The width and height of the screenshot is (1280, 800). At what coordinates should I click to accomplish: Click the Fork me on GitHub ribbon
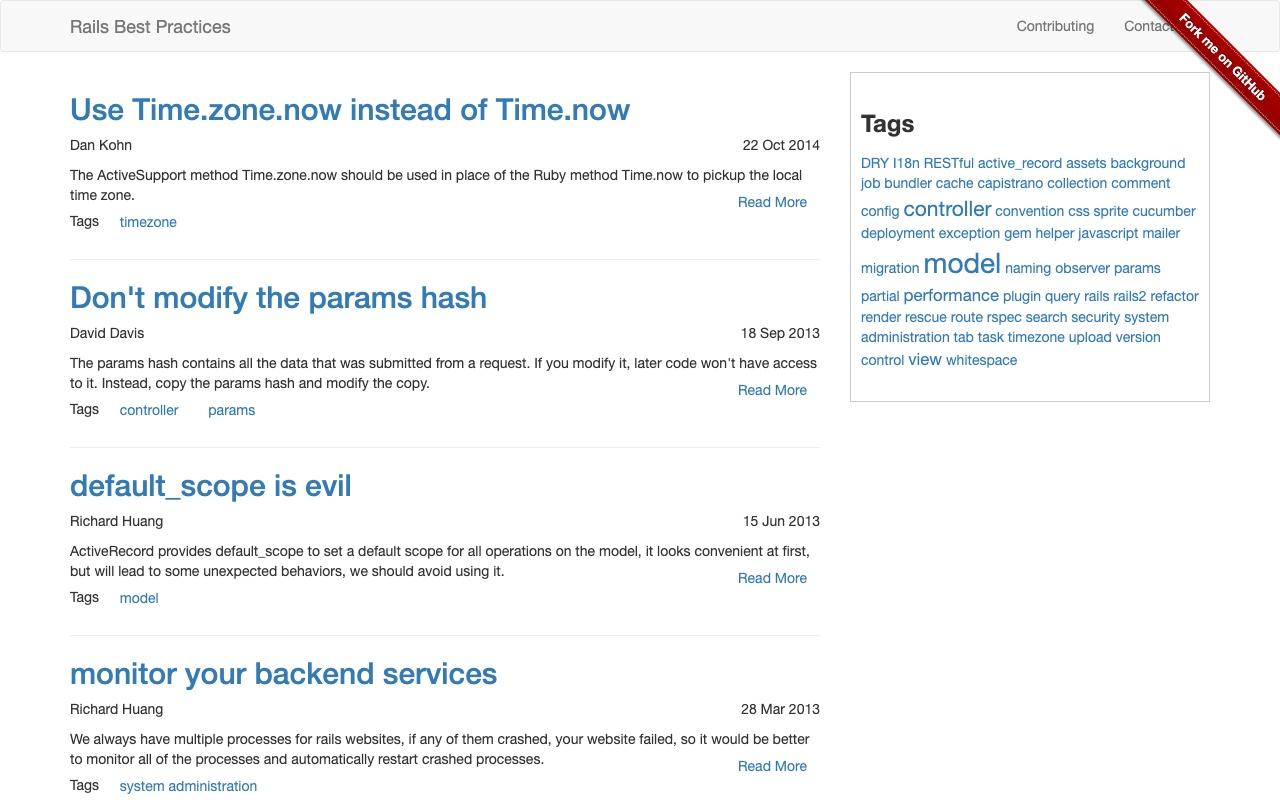pyautogui.click(x=1222, y=57)
